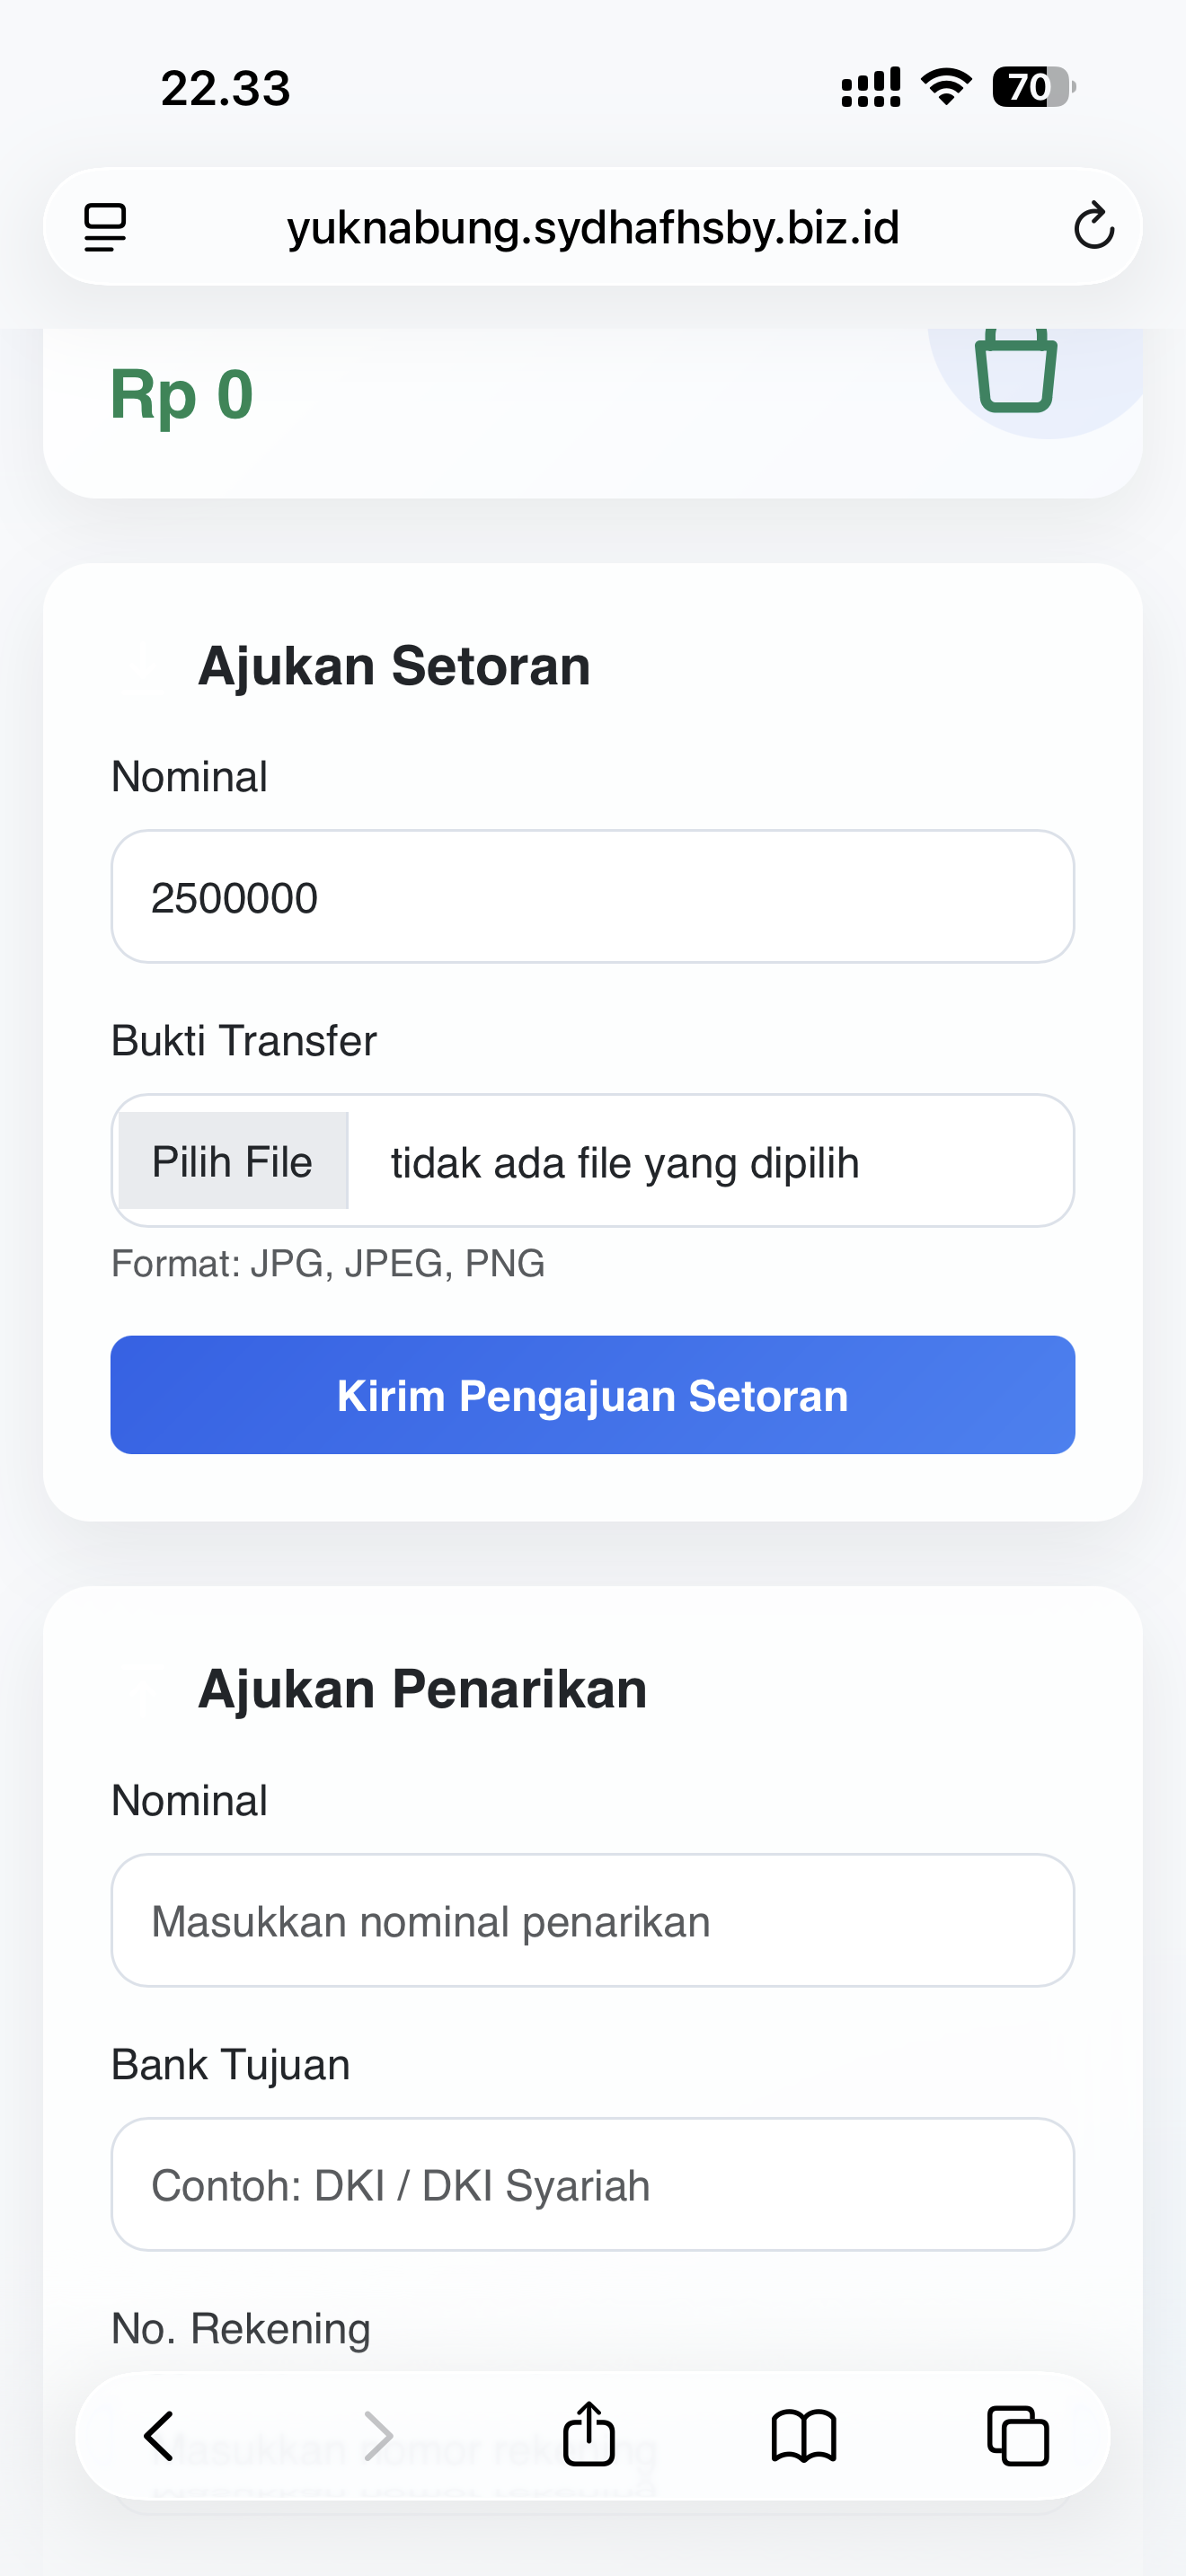Click the Bank Tujuan input field
The image size is (1186, 2576).
[593, 2185]
